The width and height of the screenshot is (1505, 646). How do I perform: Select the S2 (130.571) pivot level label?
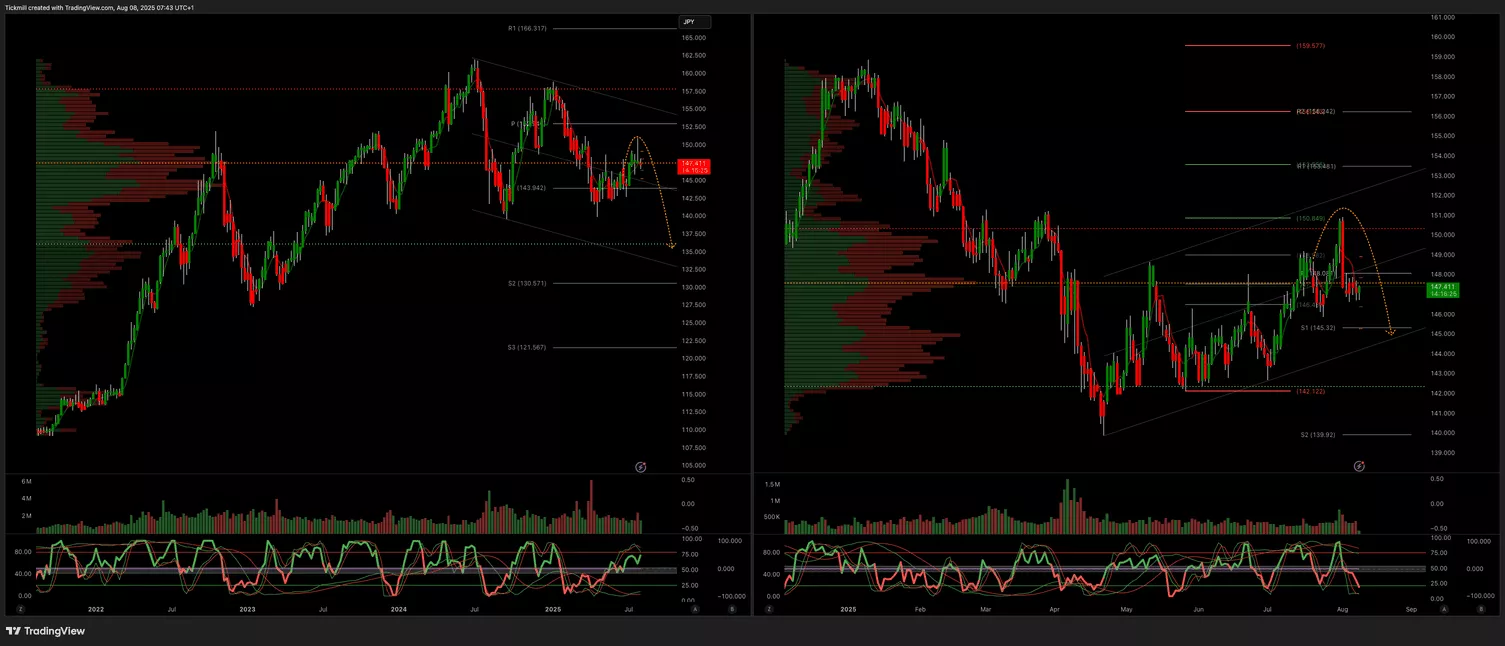527,283
